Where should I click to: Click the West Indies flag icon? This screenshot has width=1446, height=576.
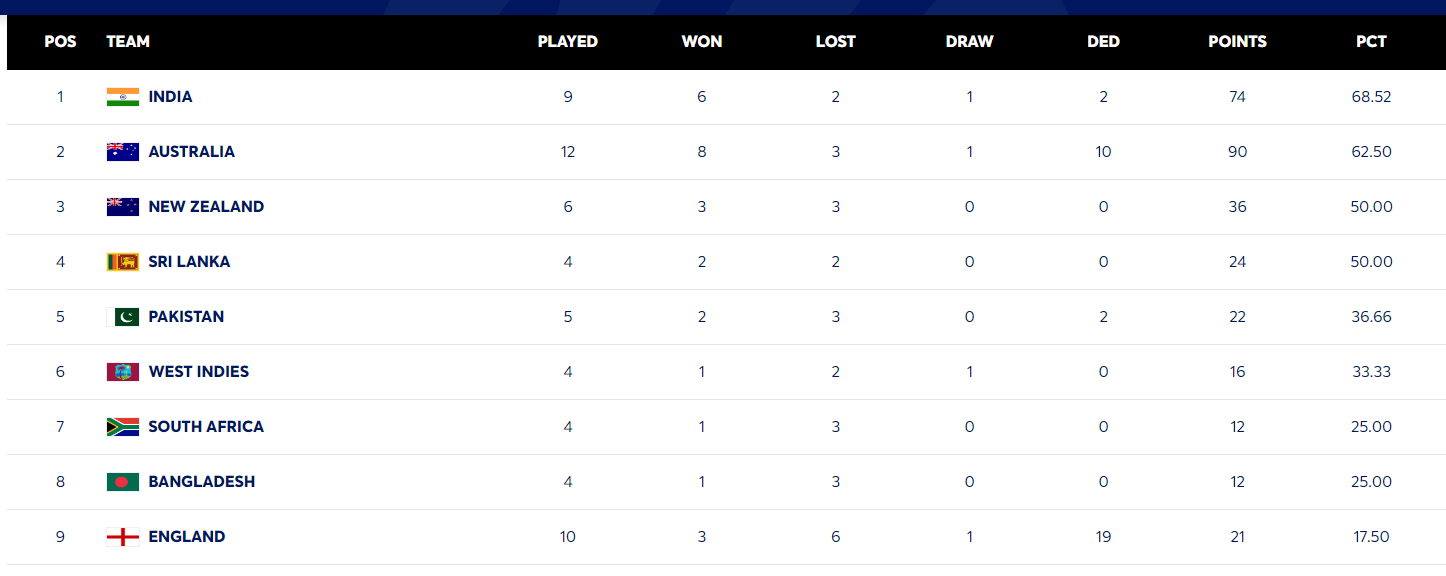pos(123,372)
